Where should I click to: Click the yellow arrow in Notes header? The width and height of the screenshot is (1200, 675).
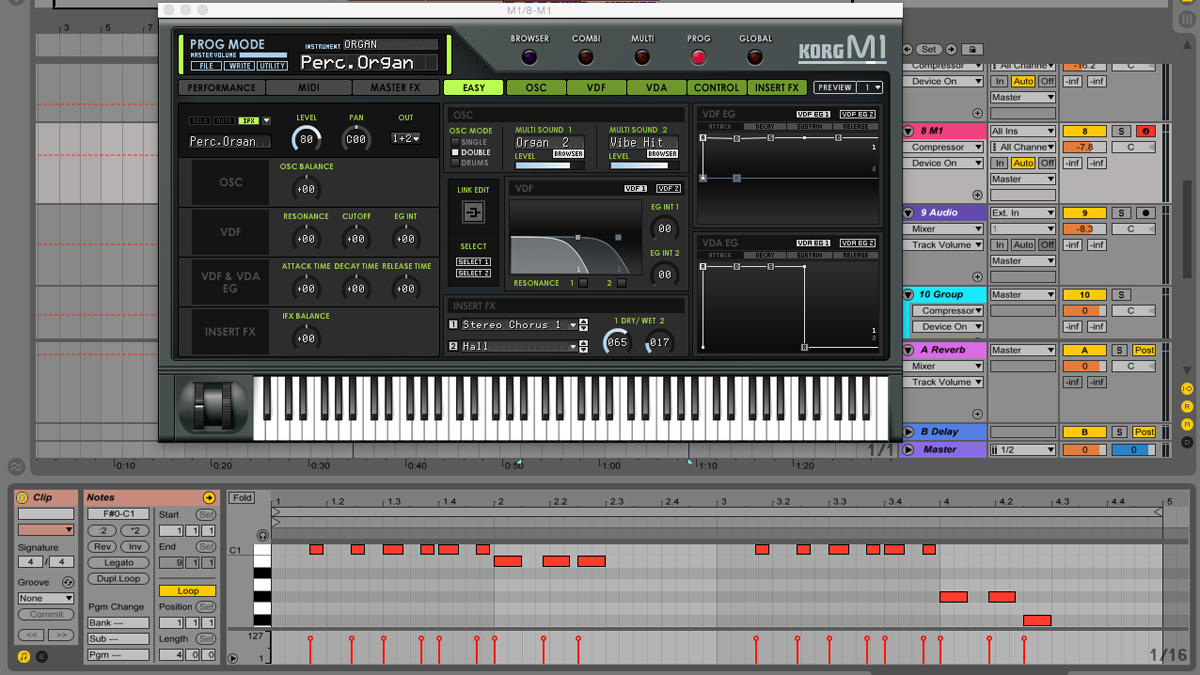[x=209, y=497]
